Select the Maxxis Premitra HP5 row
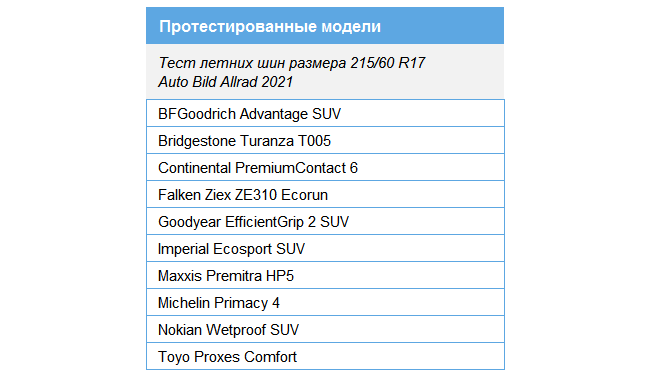Viewport: 650px width, 376px height. pos(325,275)
